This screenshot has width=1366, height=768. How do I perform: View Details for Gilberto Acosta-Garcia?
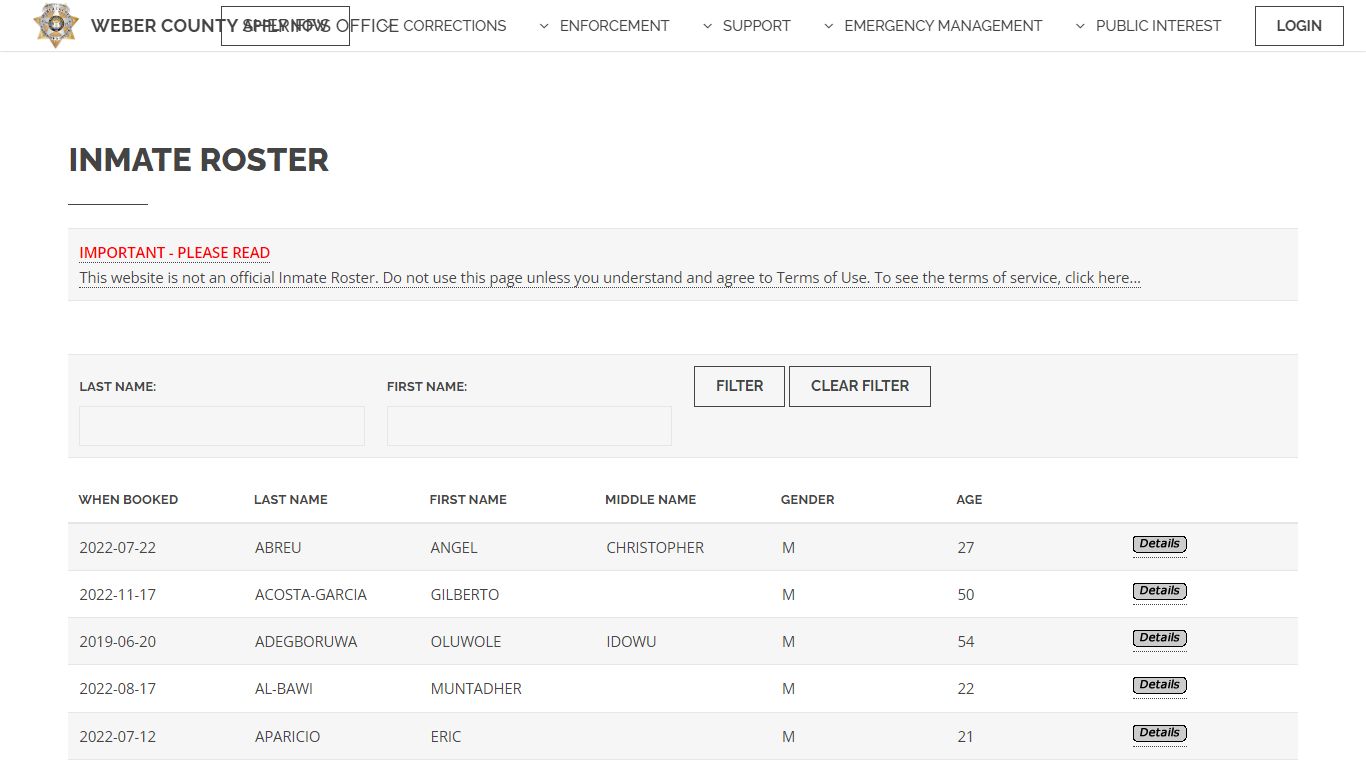click(1160, 591)
